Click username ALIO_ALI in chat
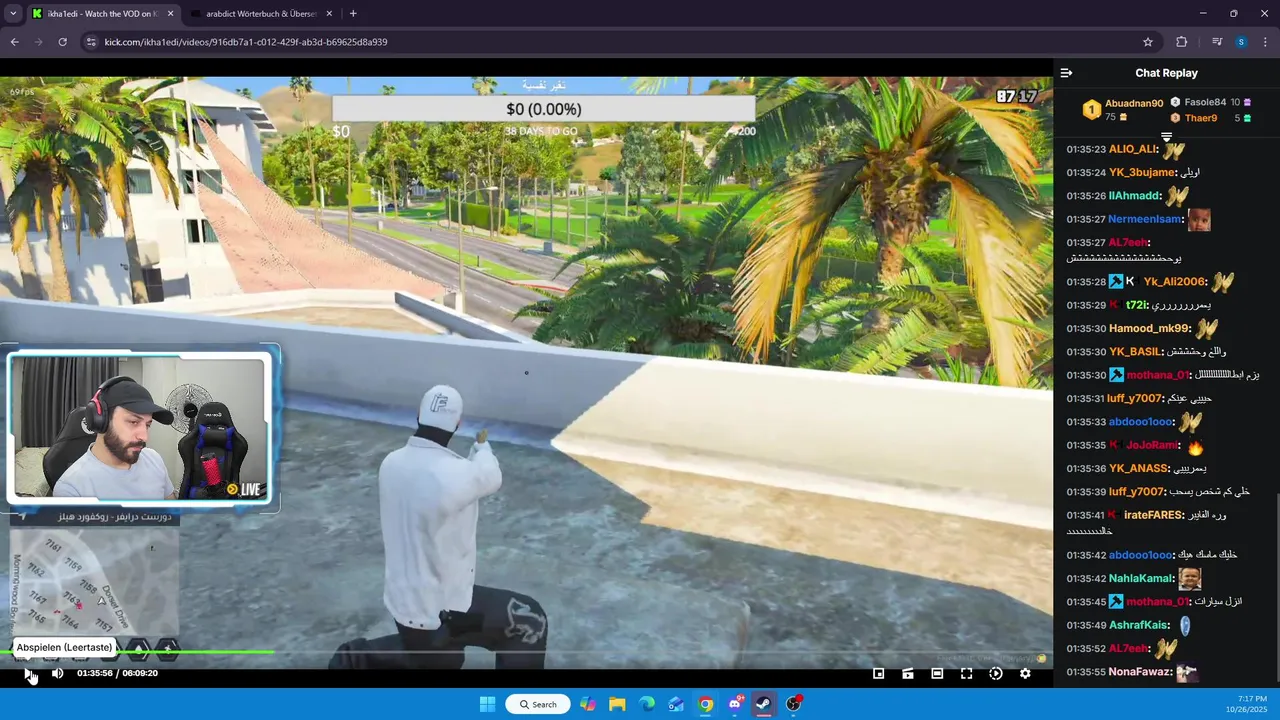 point(1133,149)
